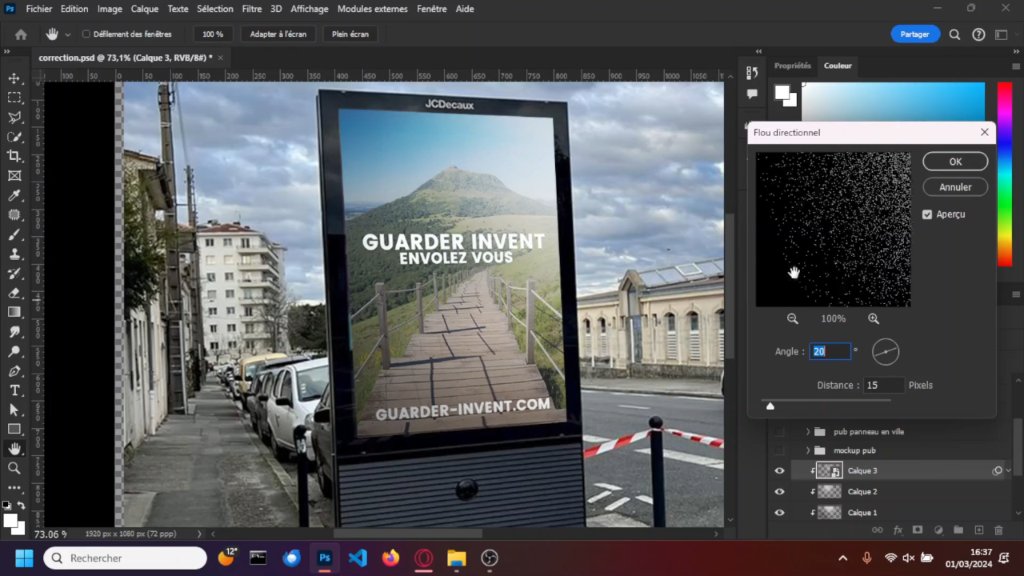Select the Quick Selection tool

click(14, 137)
